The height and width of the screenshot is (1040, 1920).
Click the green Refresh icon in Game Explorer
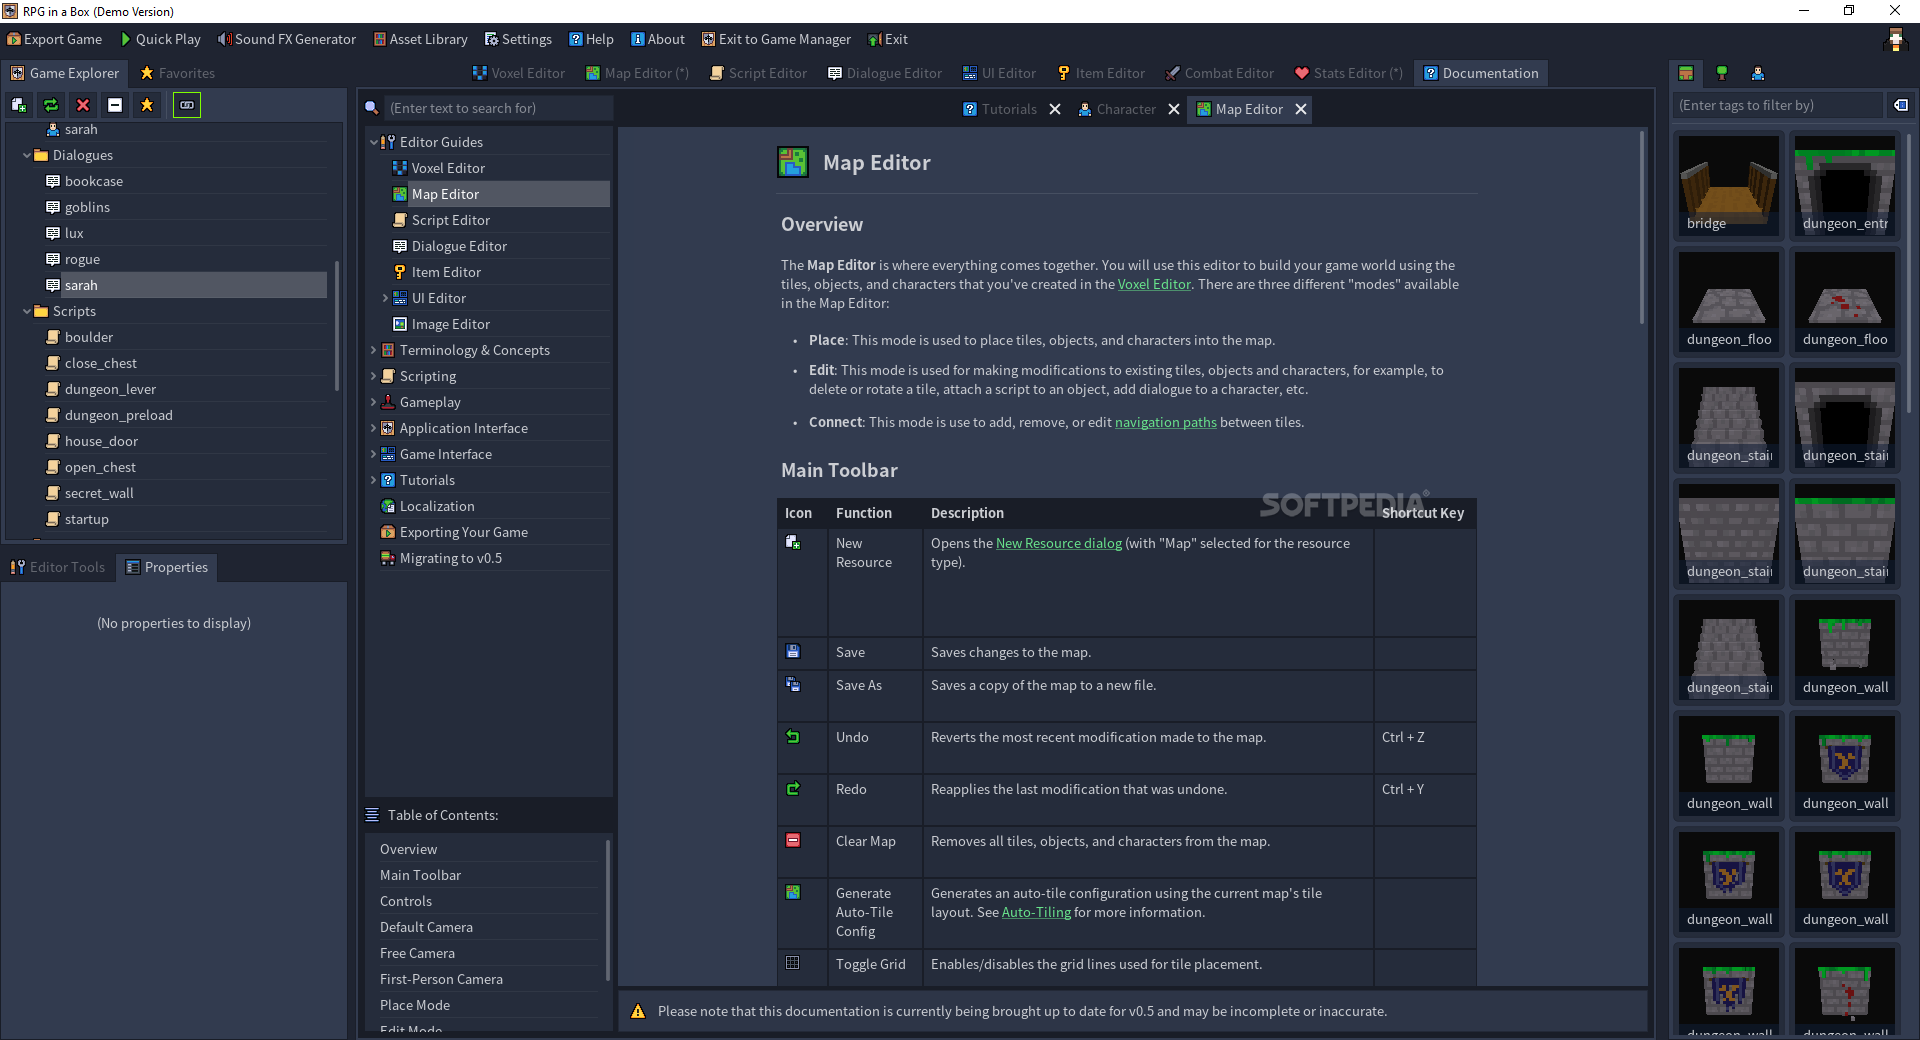(51, 105)
